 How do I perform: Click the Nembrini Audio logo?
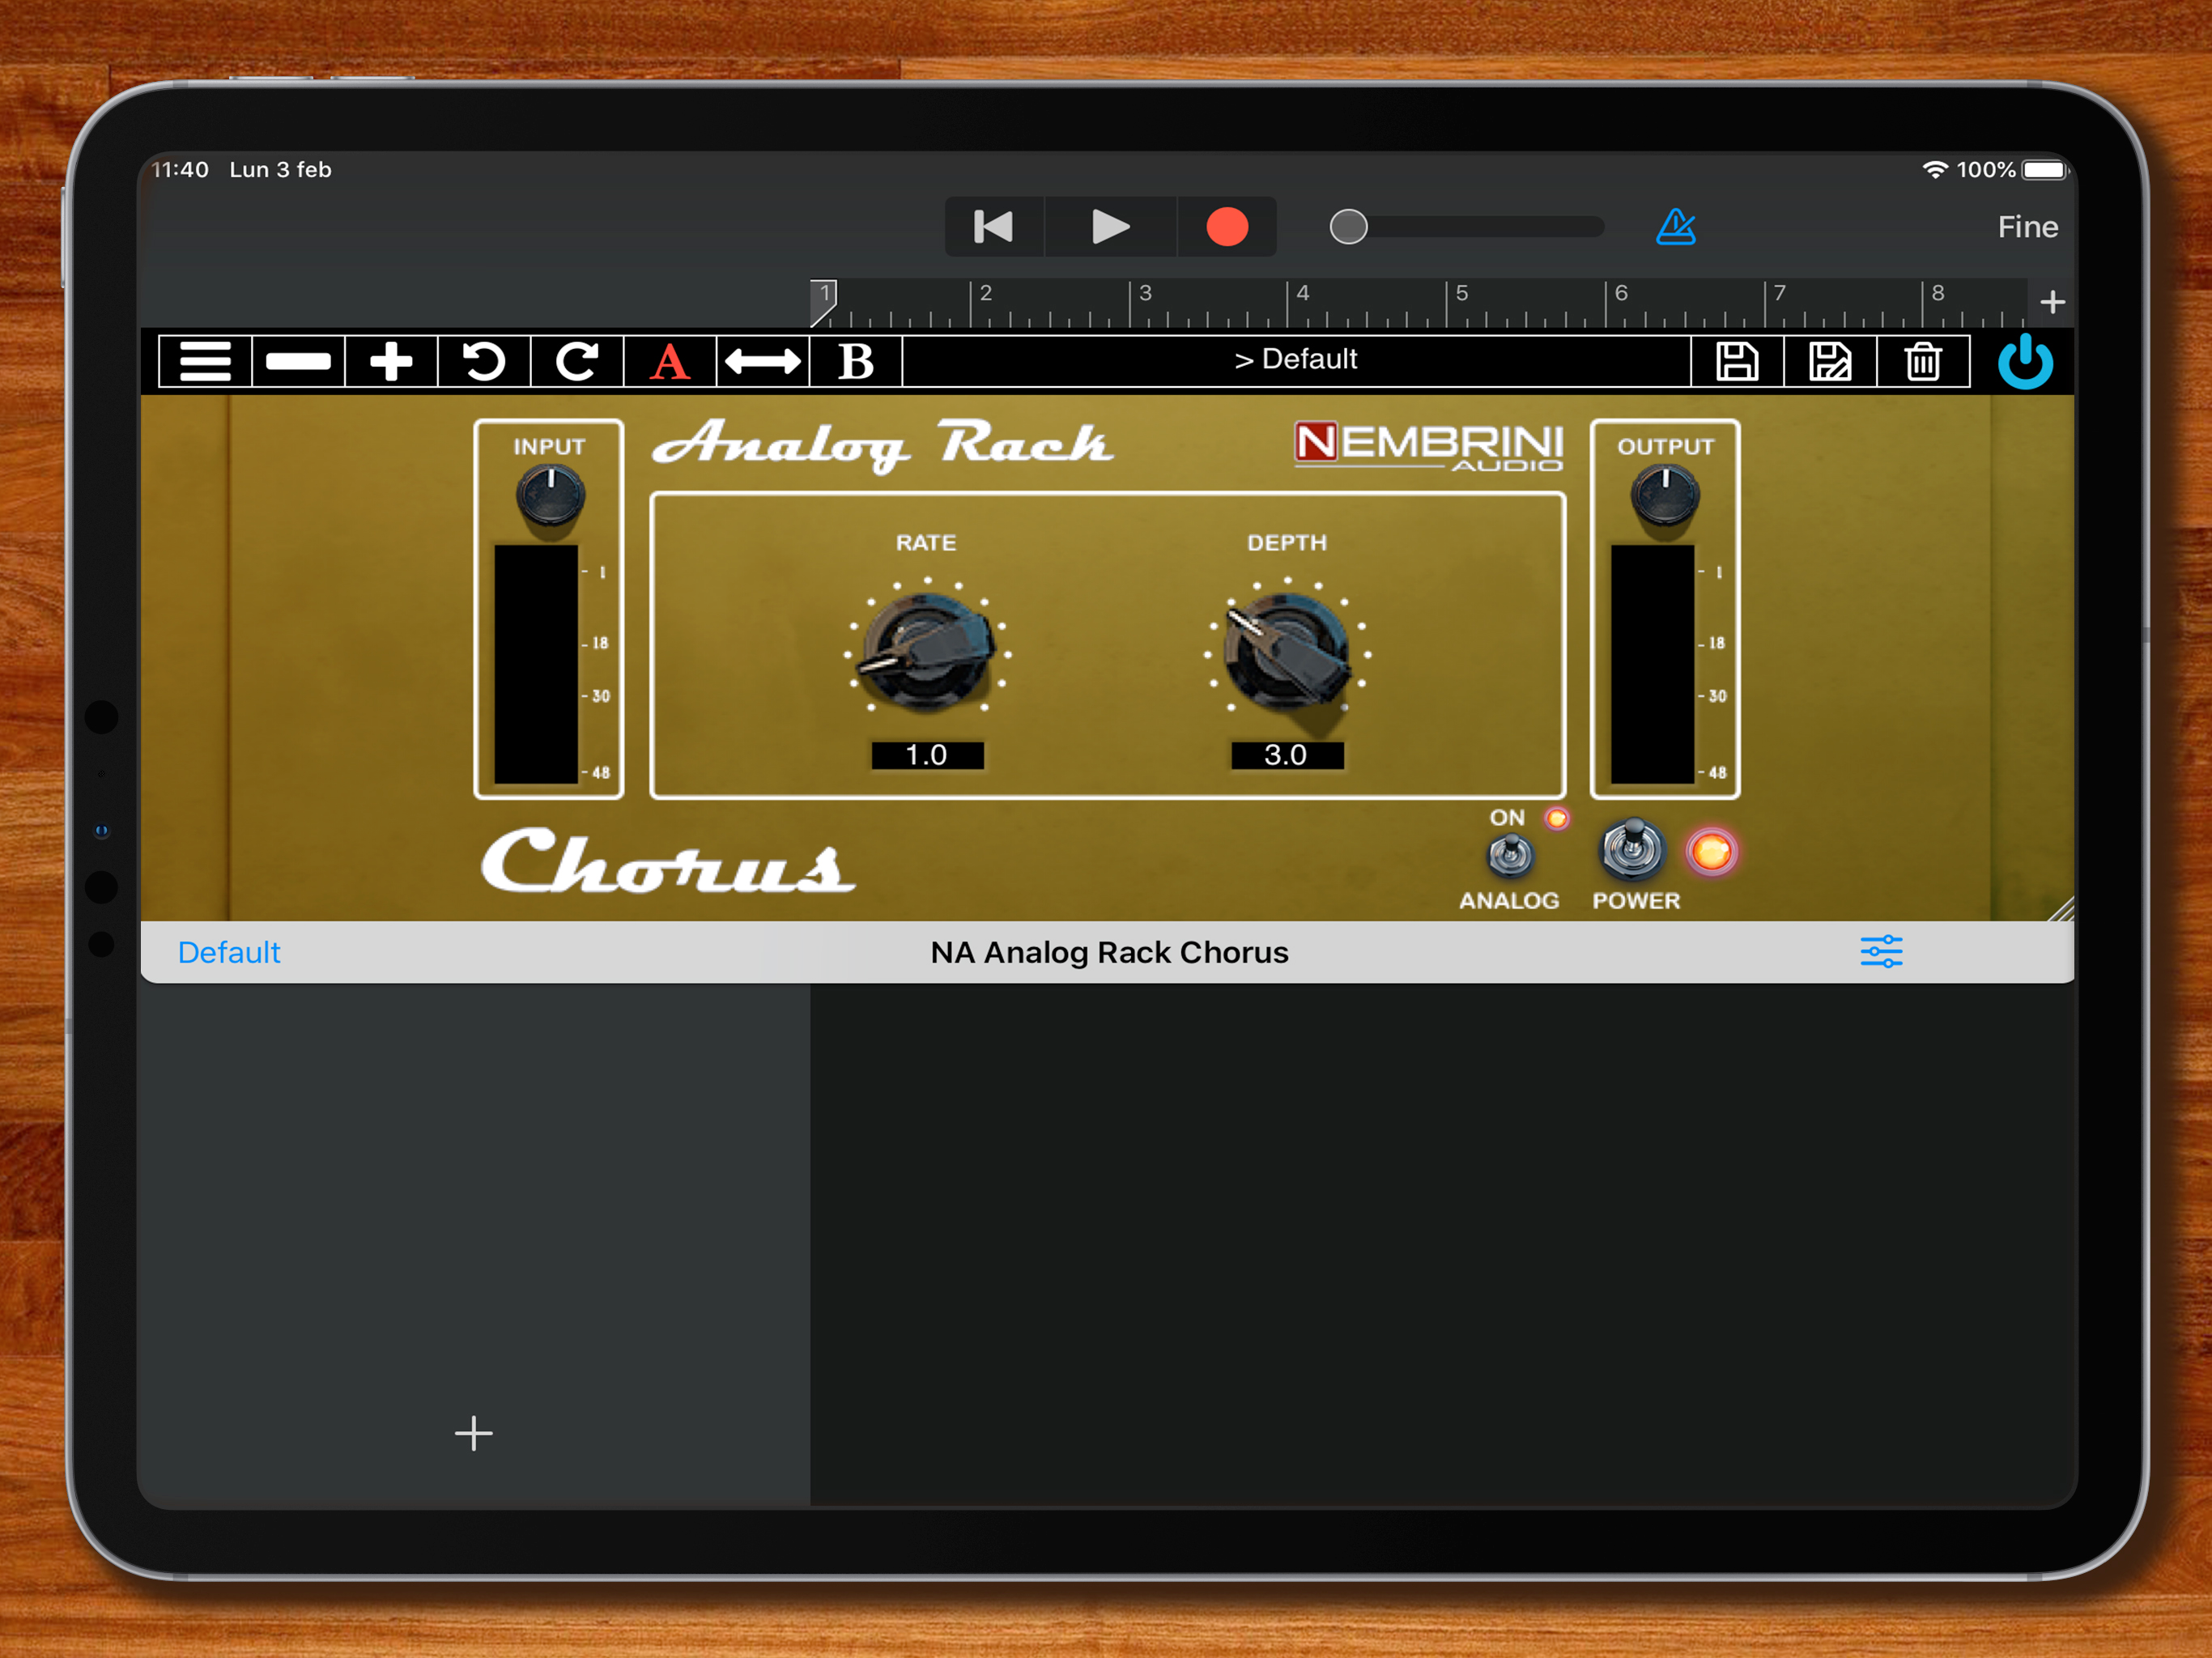pyautogui.click(x=1429, y=445)
